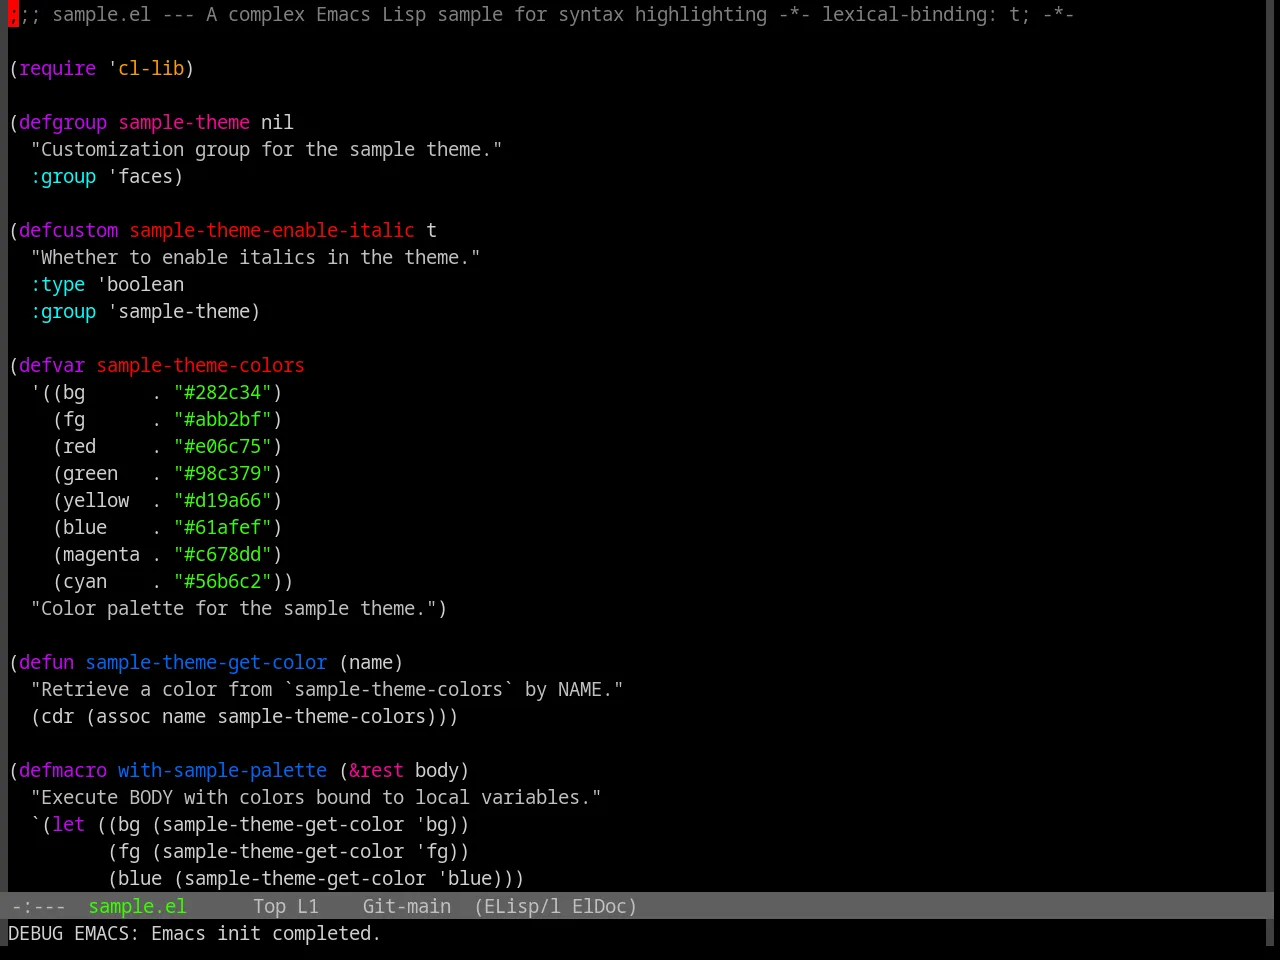This screenshot has width=1280, height=960.
Task: Click the "#abb2bf" color string
Action: [x=223, y=419]
